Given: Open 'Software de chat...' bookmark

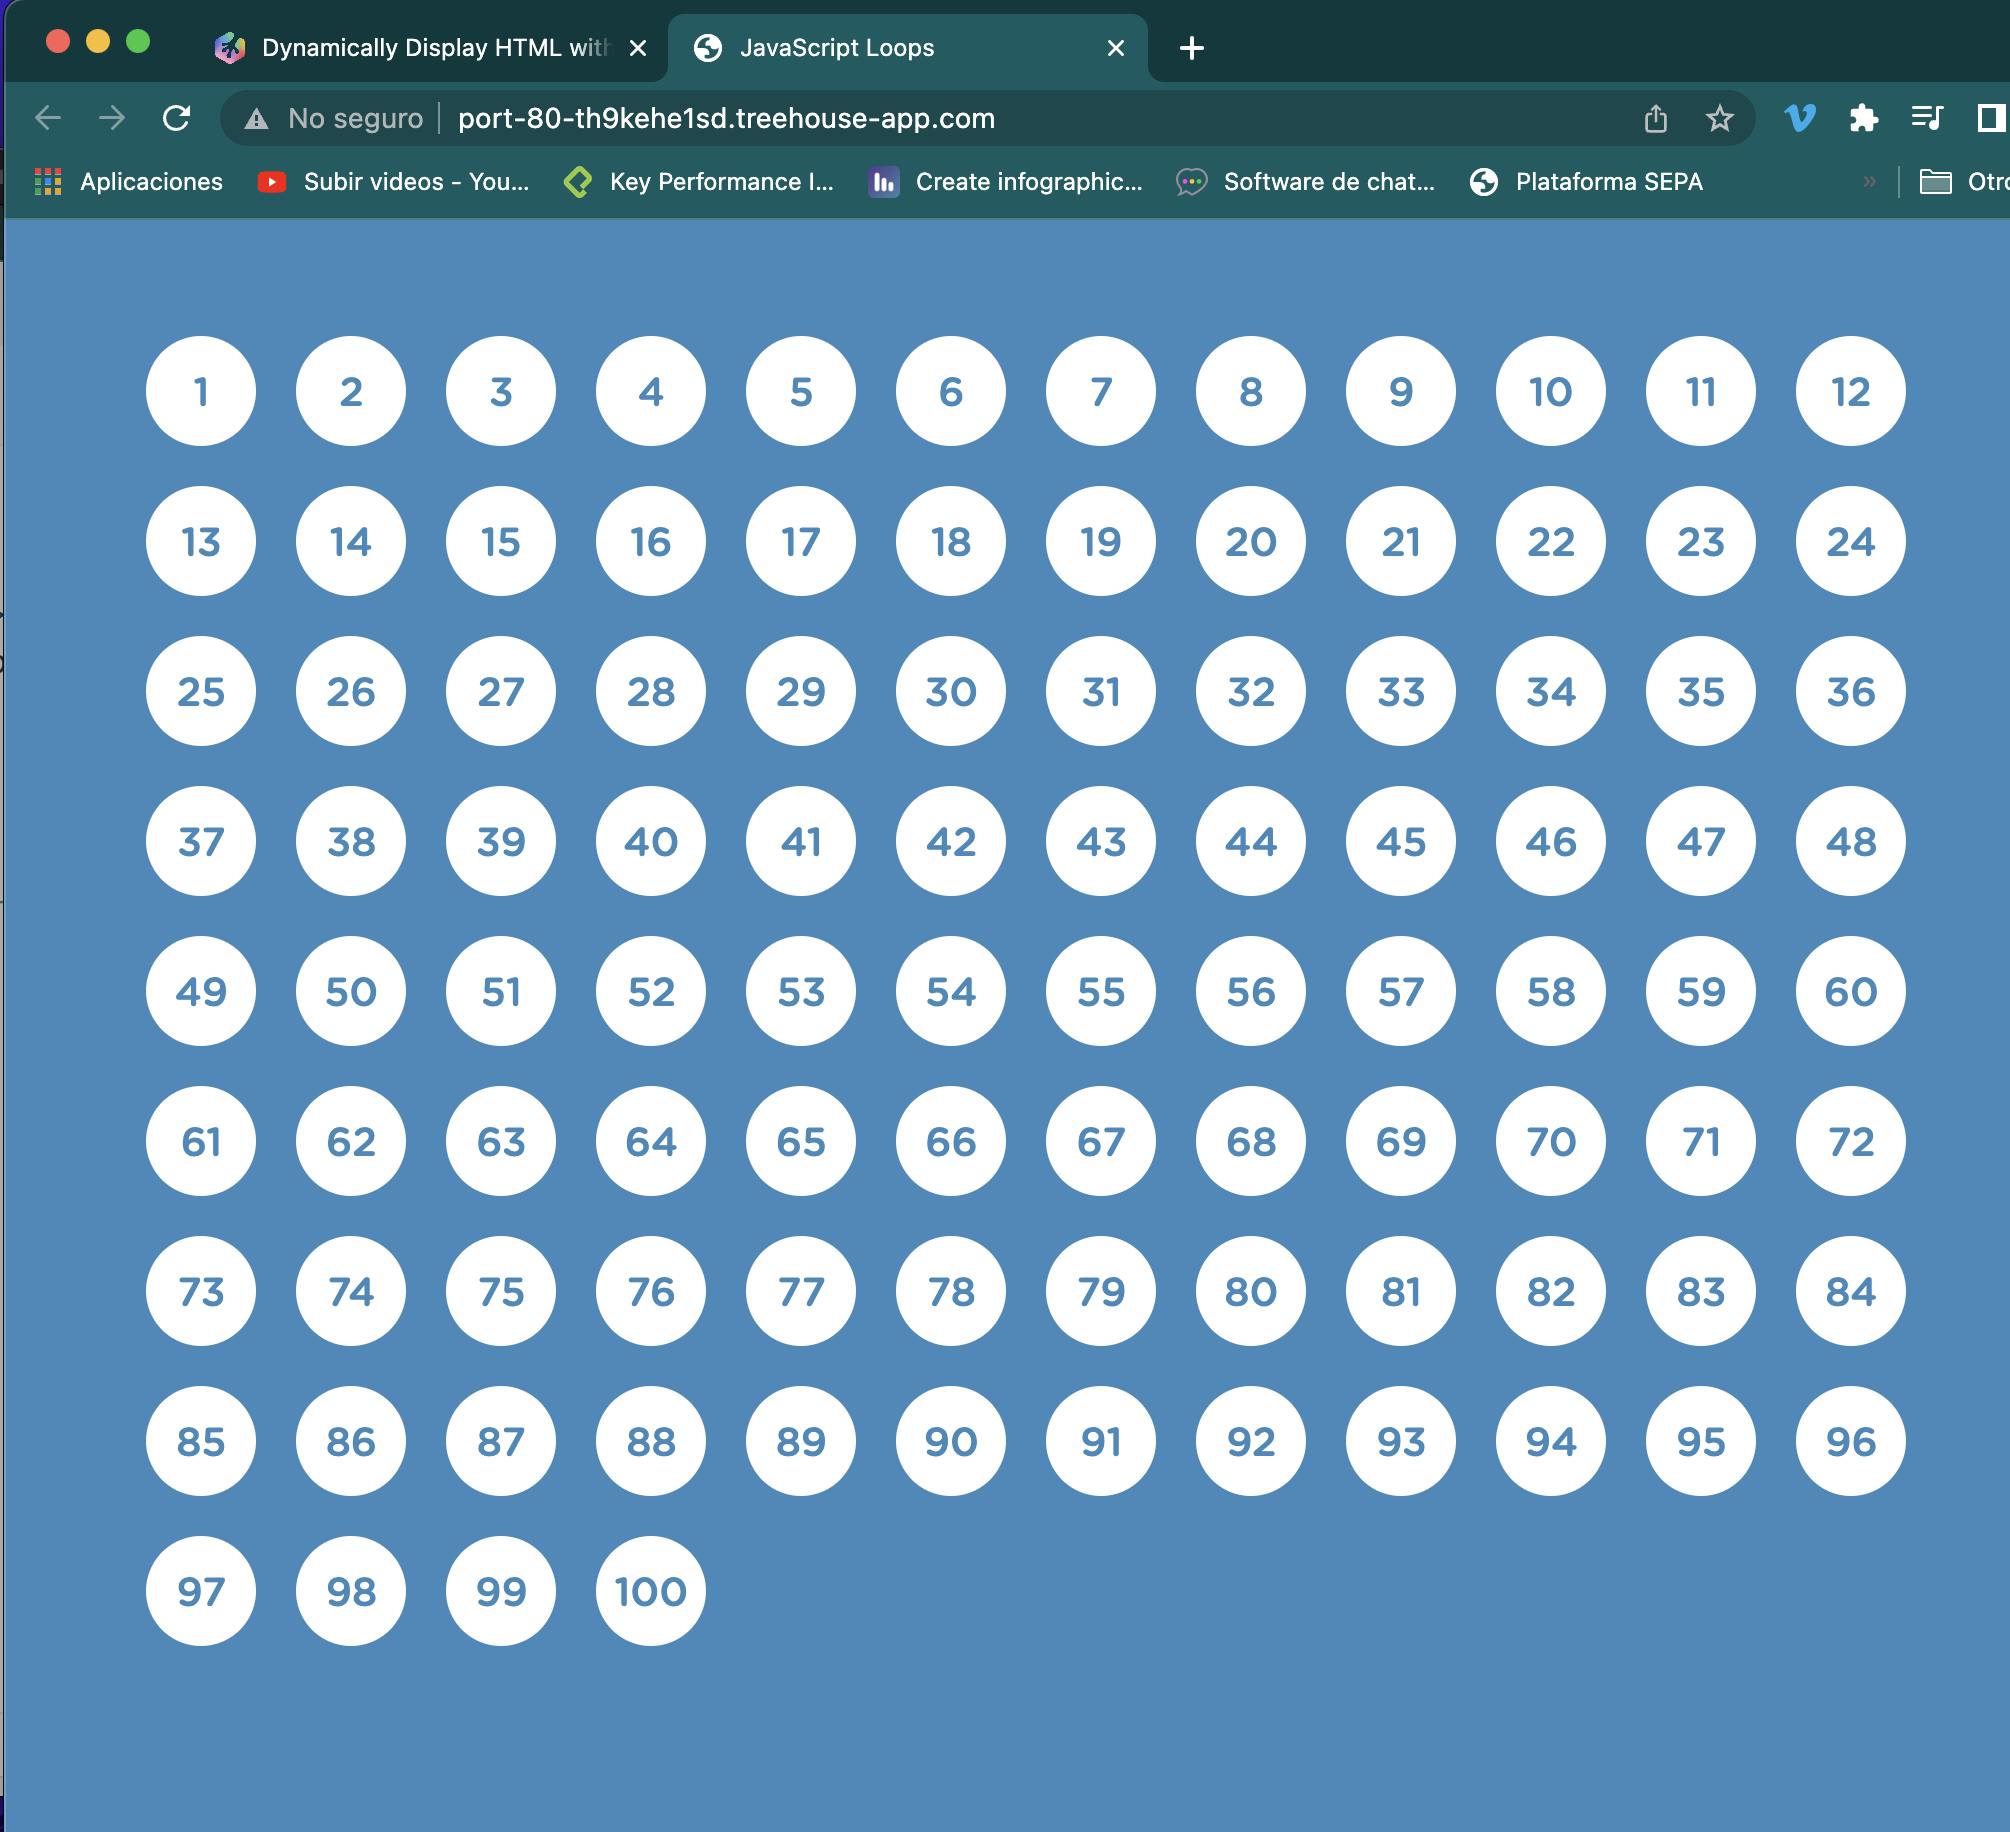Looking at the screenshot, I should pos(1305,182).
